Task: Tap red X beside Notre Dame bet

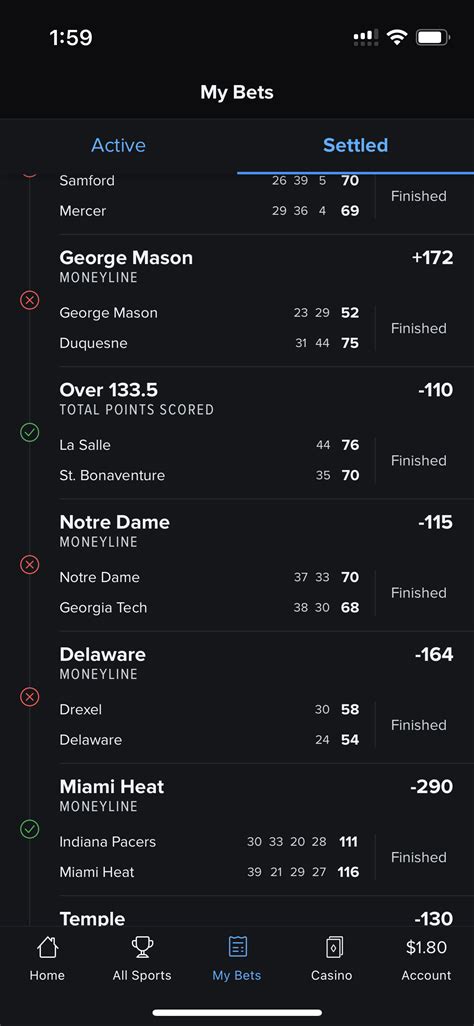Action: (x=29, y=565)
